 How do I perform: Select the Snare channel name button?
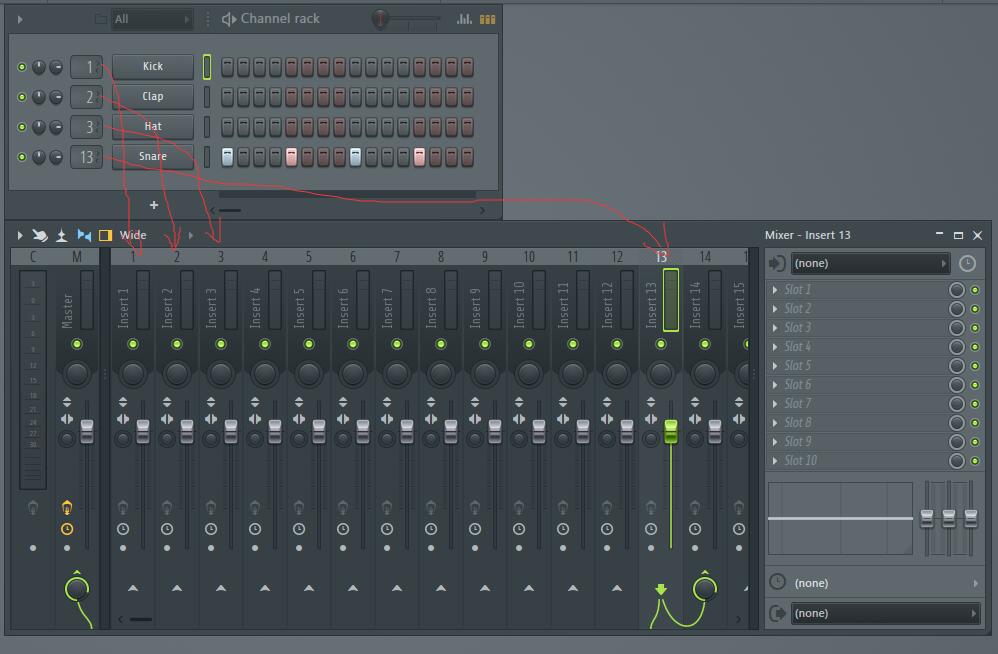[x=151, y=157]
